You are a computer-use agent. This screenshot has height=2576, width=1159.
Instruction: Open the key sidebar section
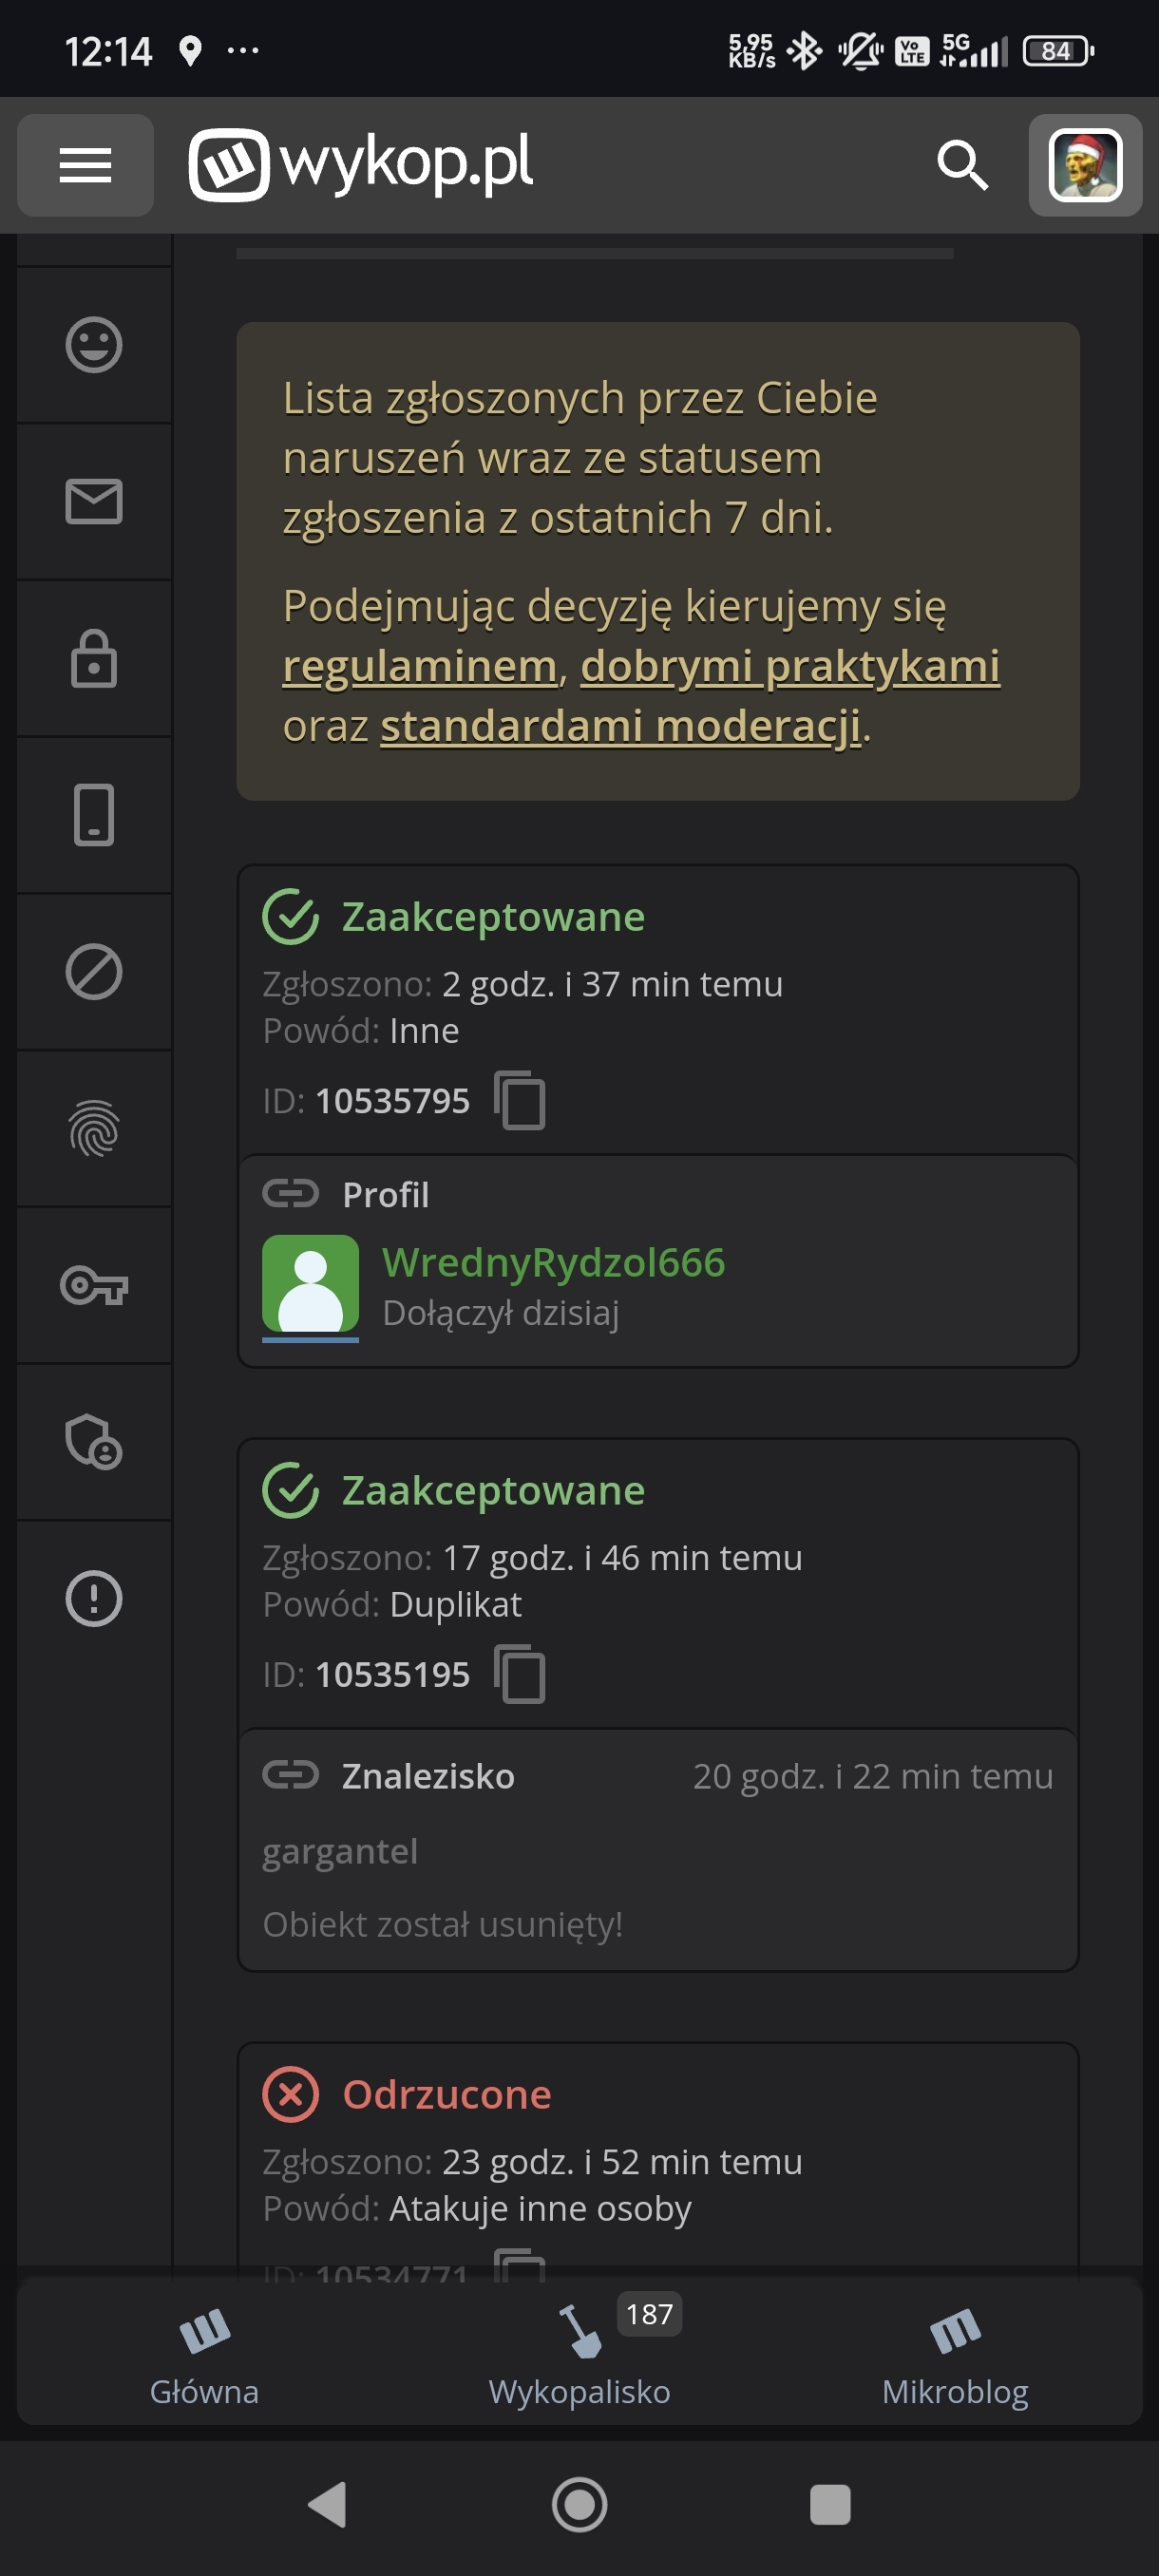tap(94, 1285)
